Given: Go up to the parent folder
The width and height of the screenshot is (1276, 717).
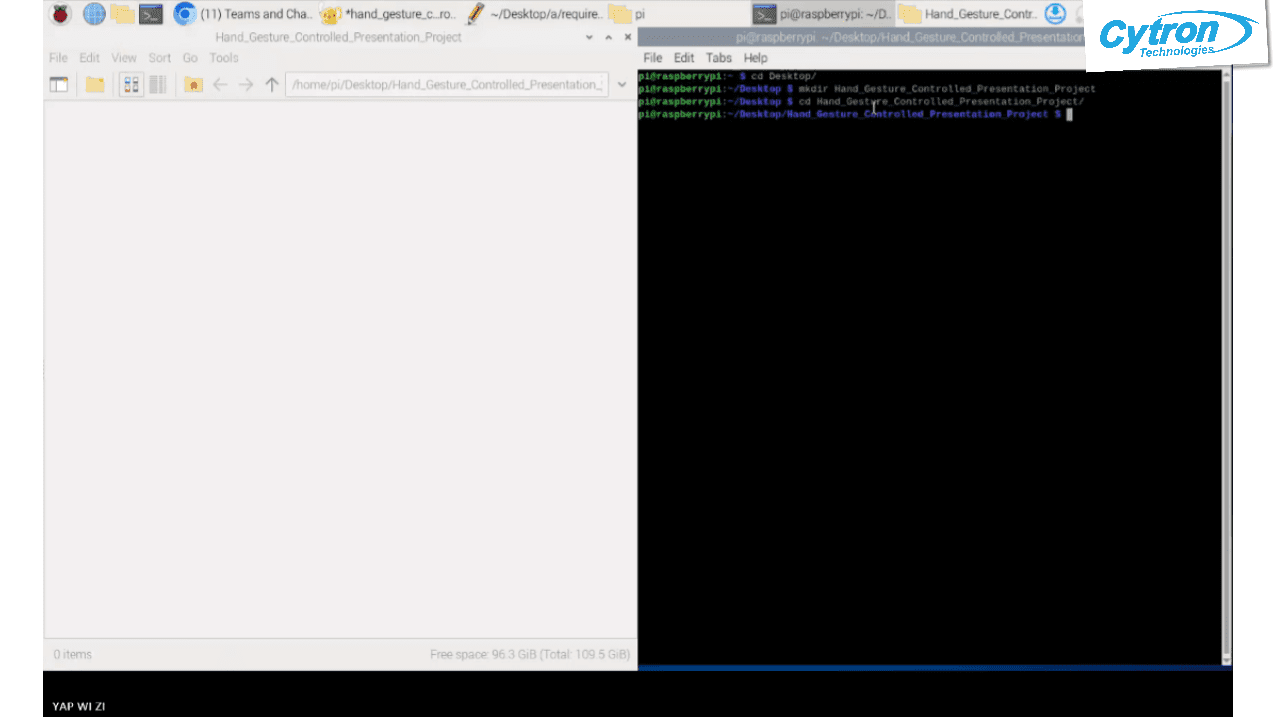Looking at the screenshot, I should tap(271, 85).
